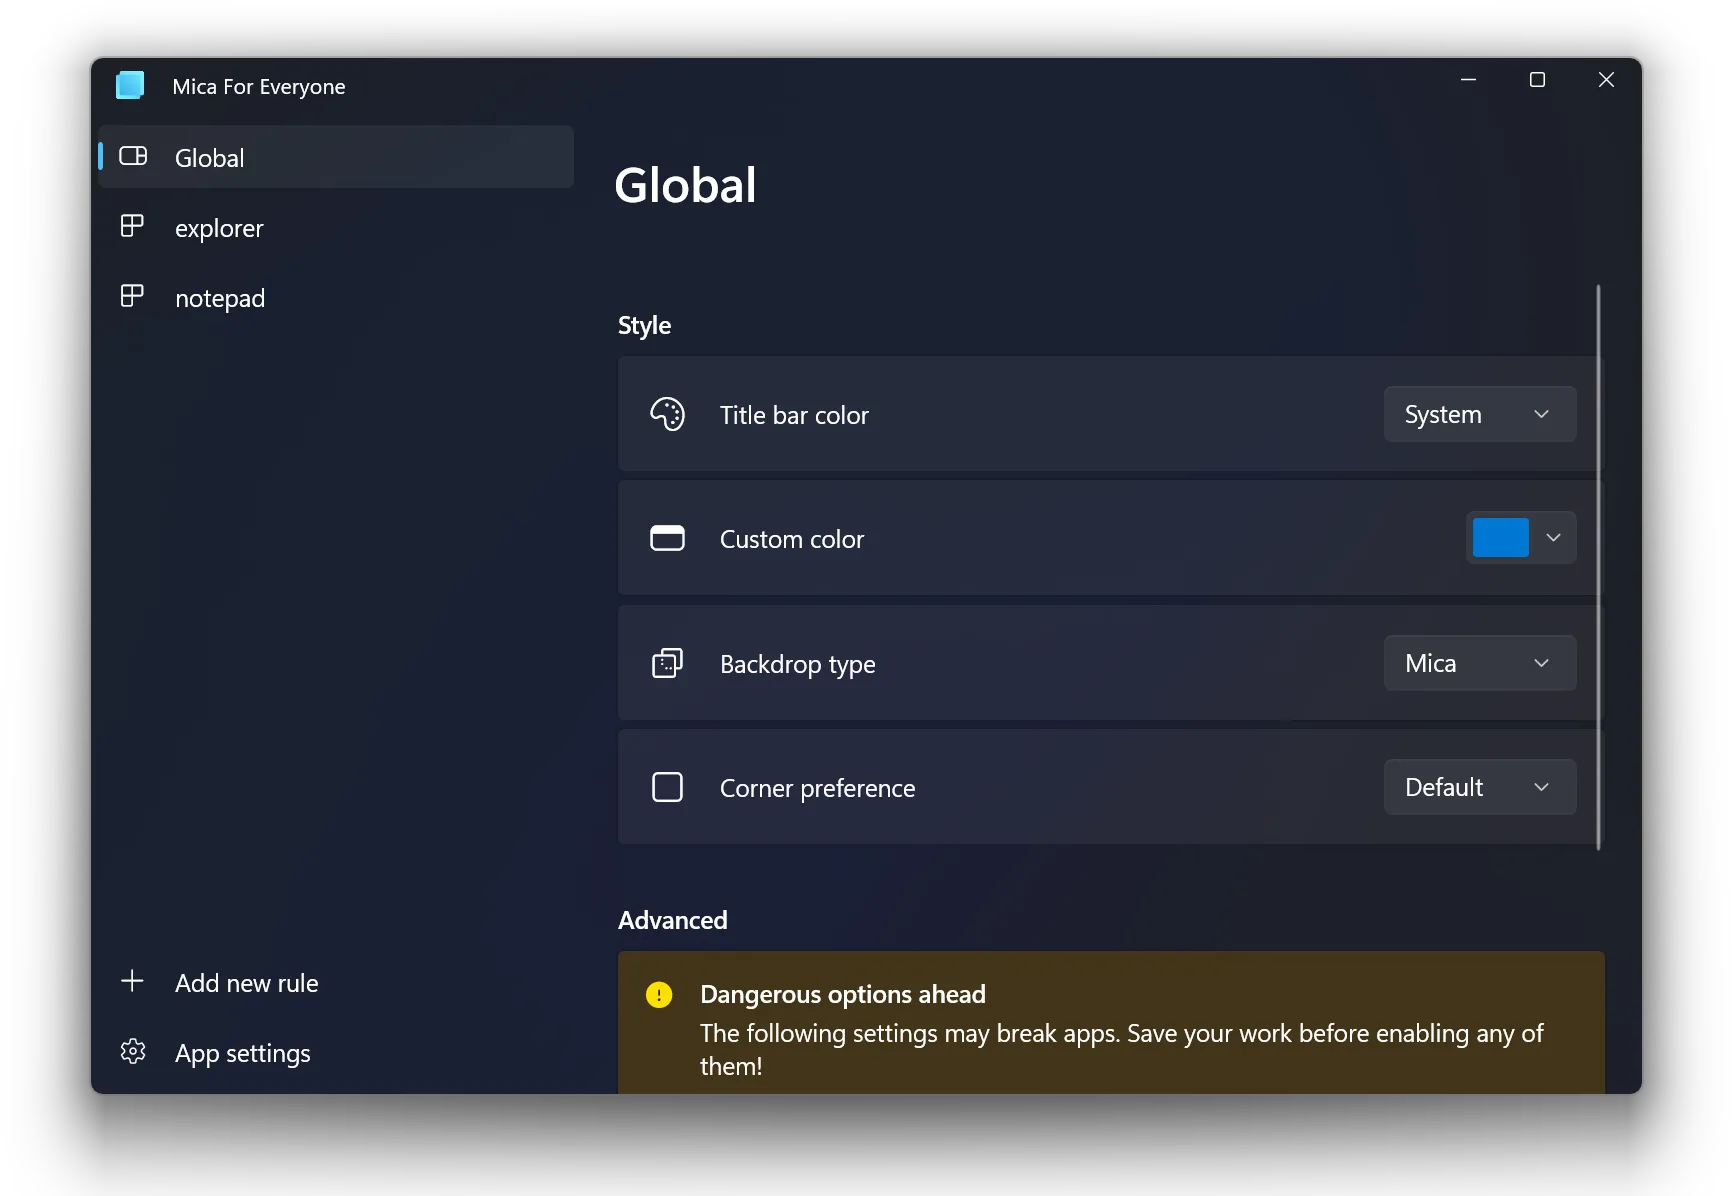The height and width of the screenshot is (1196, 1732).
Task: Click Add new rule
Action: click(x=336, y=982)
